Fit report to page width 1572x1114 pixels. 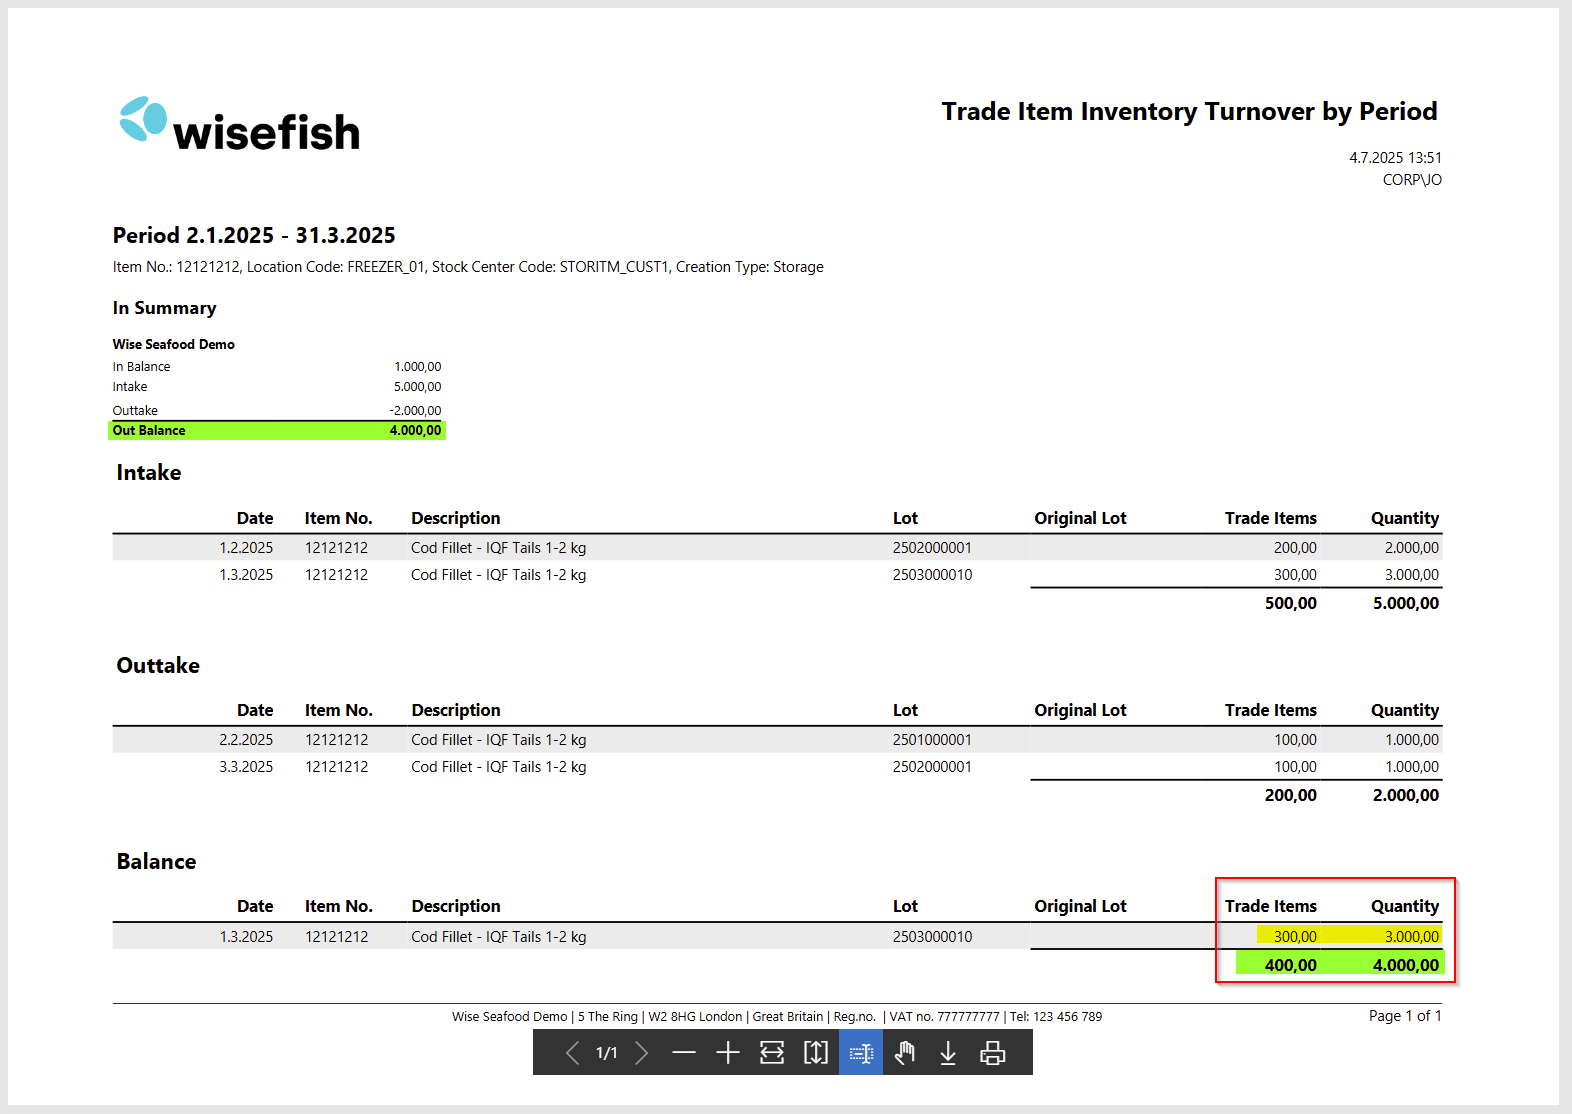(772, 1053)
